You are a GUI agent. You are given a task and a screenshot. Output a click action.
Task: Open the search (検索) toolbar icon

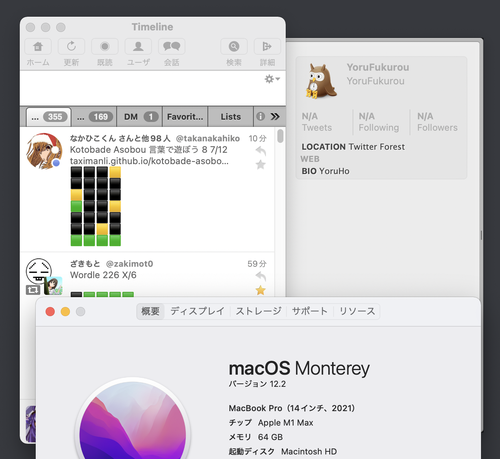[234, 46]
